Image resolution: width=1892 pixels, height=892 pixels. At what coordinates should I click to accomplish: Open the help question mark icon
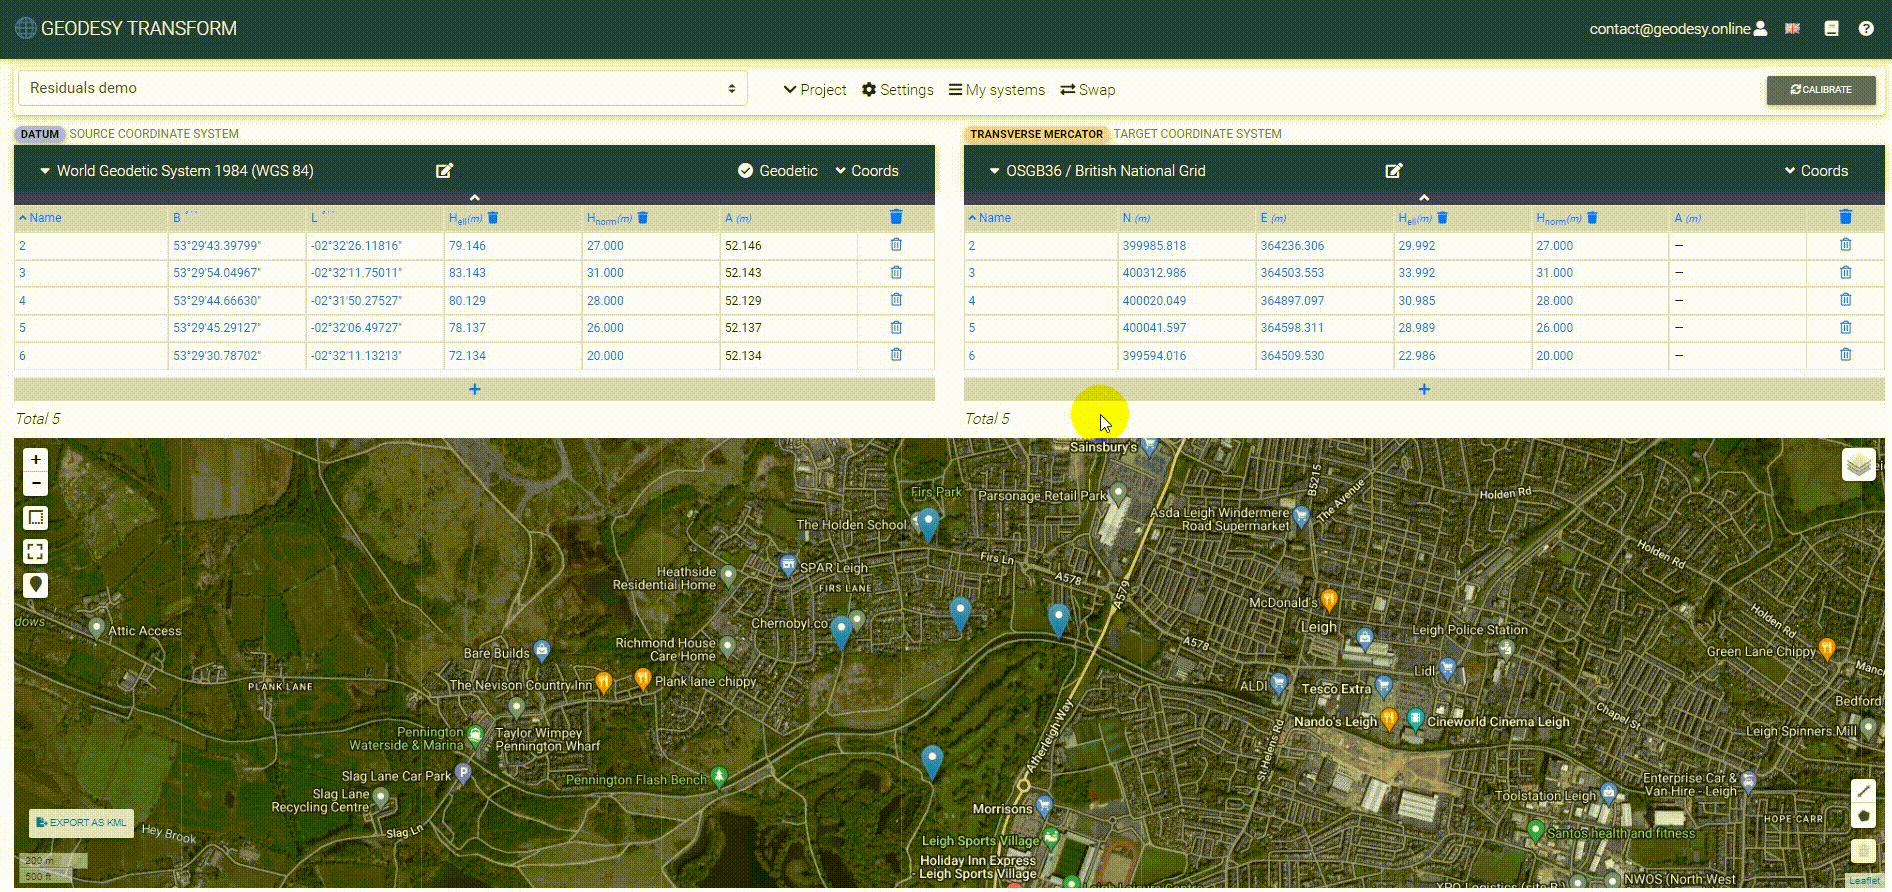pyautogui.click(x=1866, y=29)
